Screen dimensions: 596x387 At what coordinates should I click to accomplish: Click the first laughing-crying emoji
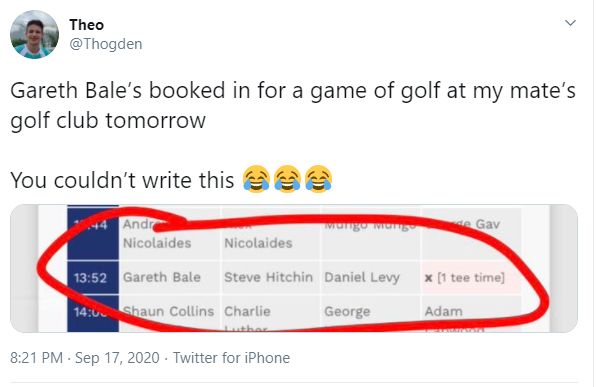point(256,179)
